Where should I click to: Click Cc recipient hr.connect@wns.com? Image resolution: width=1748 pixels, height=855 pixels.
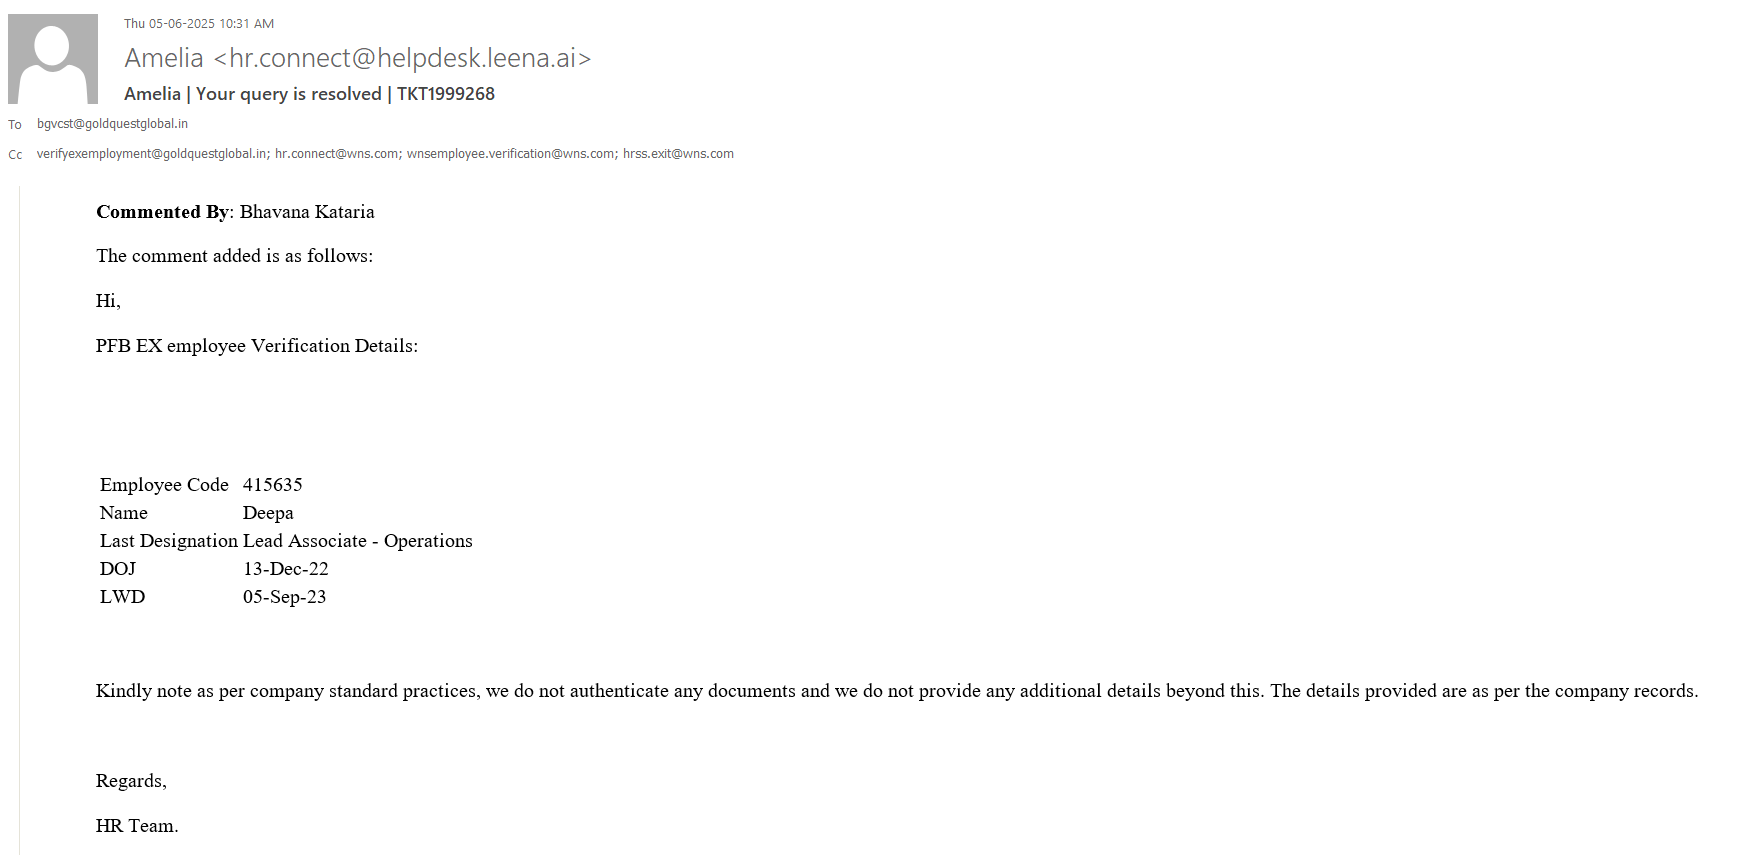pos(337,154)
